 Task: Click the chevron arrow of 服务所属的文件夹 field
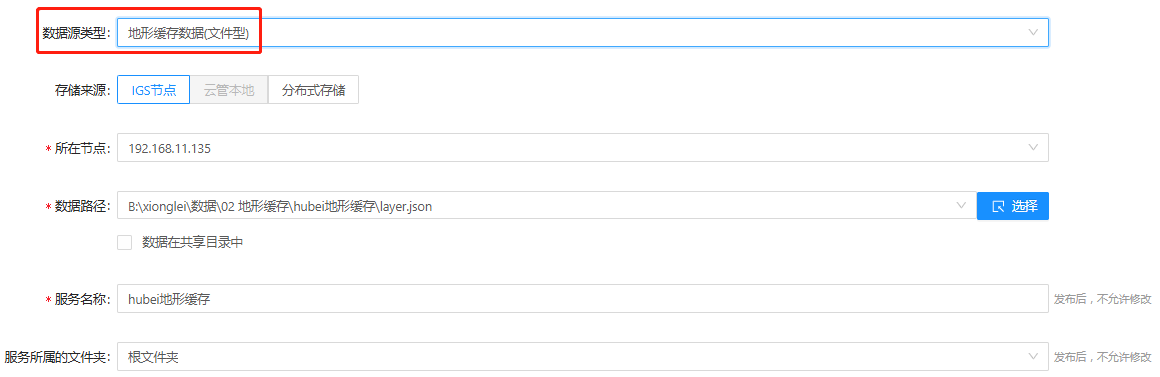coord(1033,357)
